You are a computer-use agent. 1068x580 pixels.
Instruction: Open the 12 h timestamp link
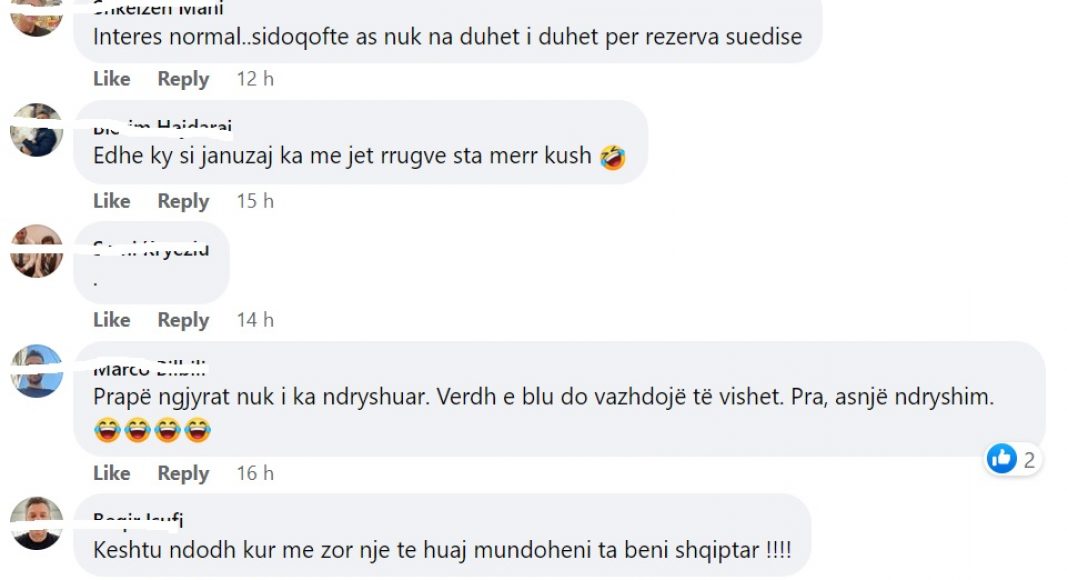[255, 79]
